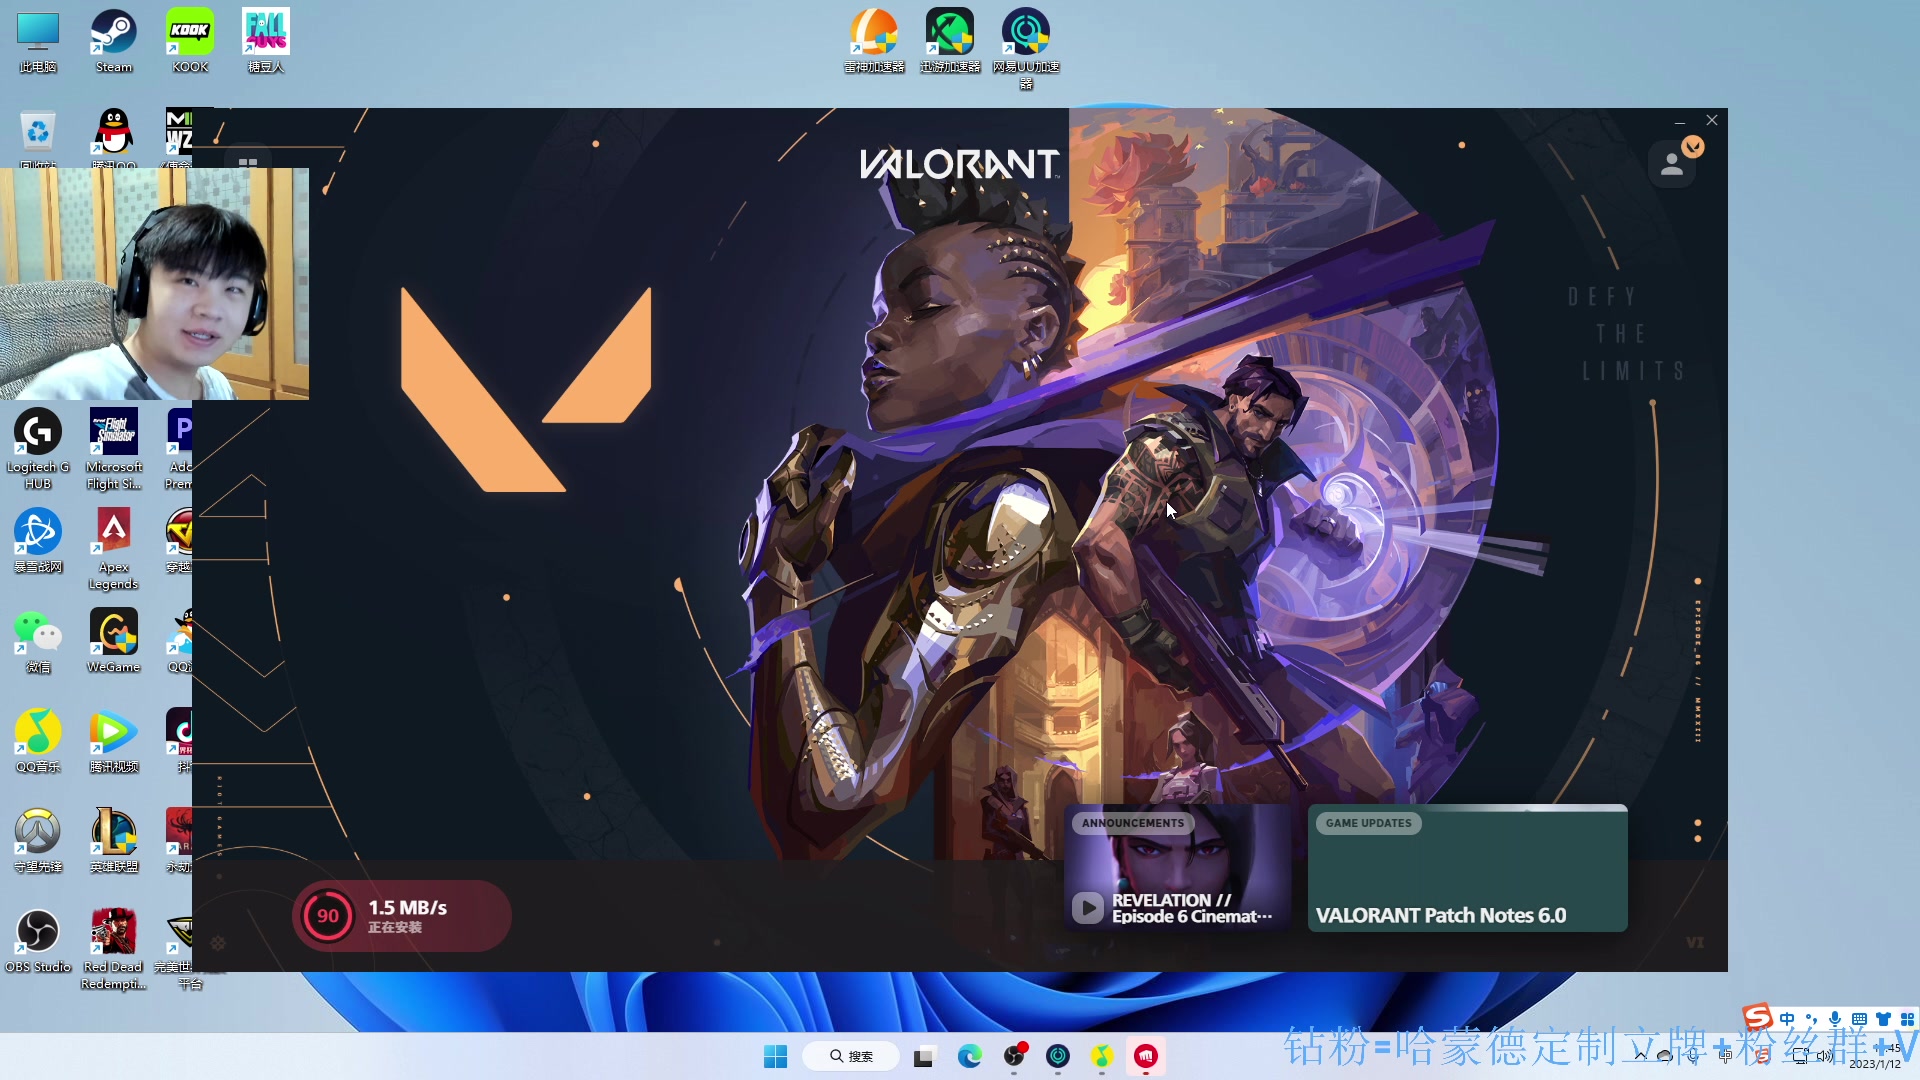
Task: Launch Red Dead Redemption shortcut
Action: pos(114,949)
